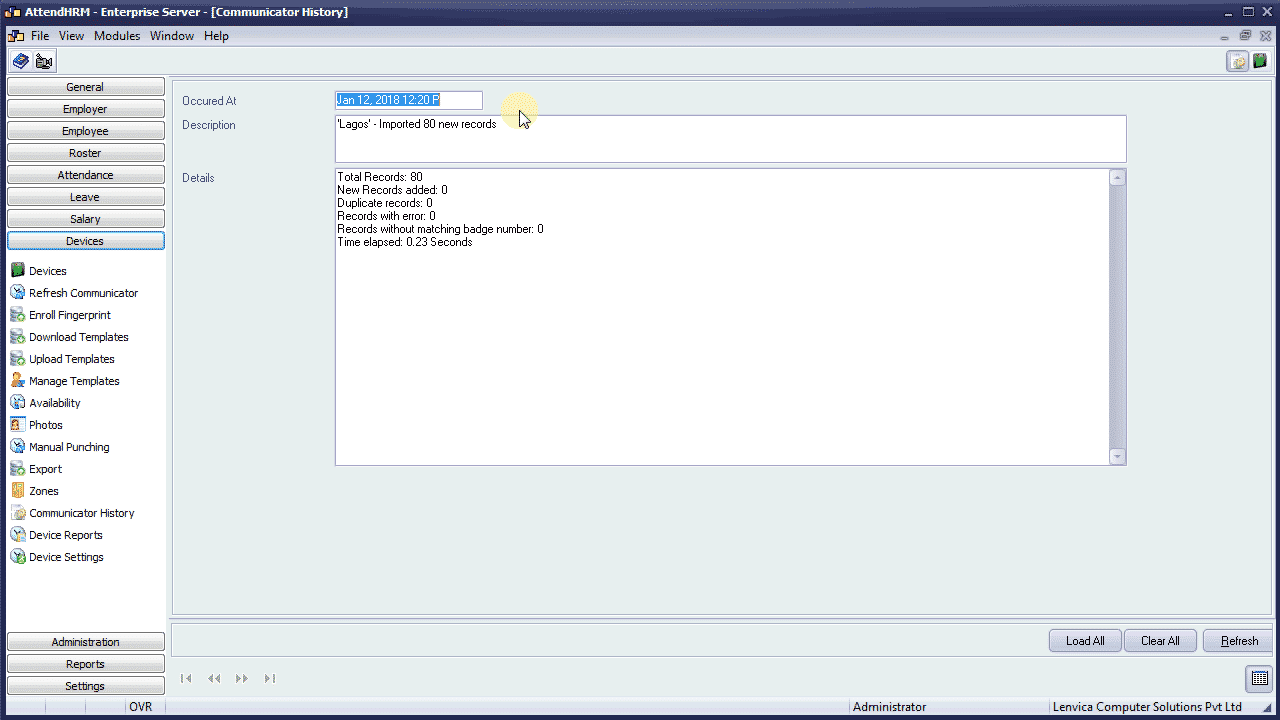The image size is (1280, 720).
Task: Open the Devices sidebar item icon
Action: pos(17,271)
